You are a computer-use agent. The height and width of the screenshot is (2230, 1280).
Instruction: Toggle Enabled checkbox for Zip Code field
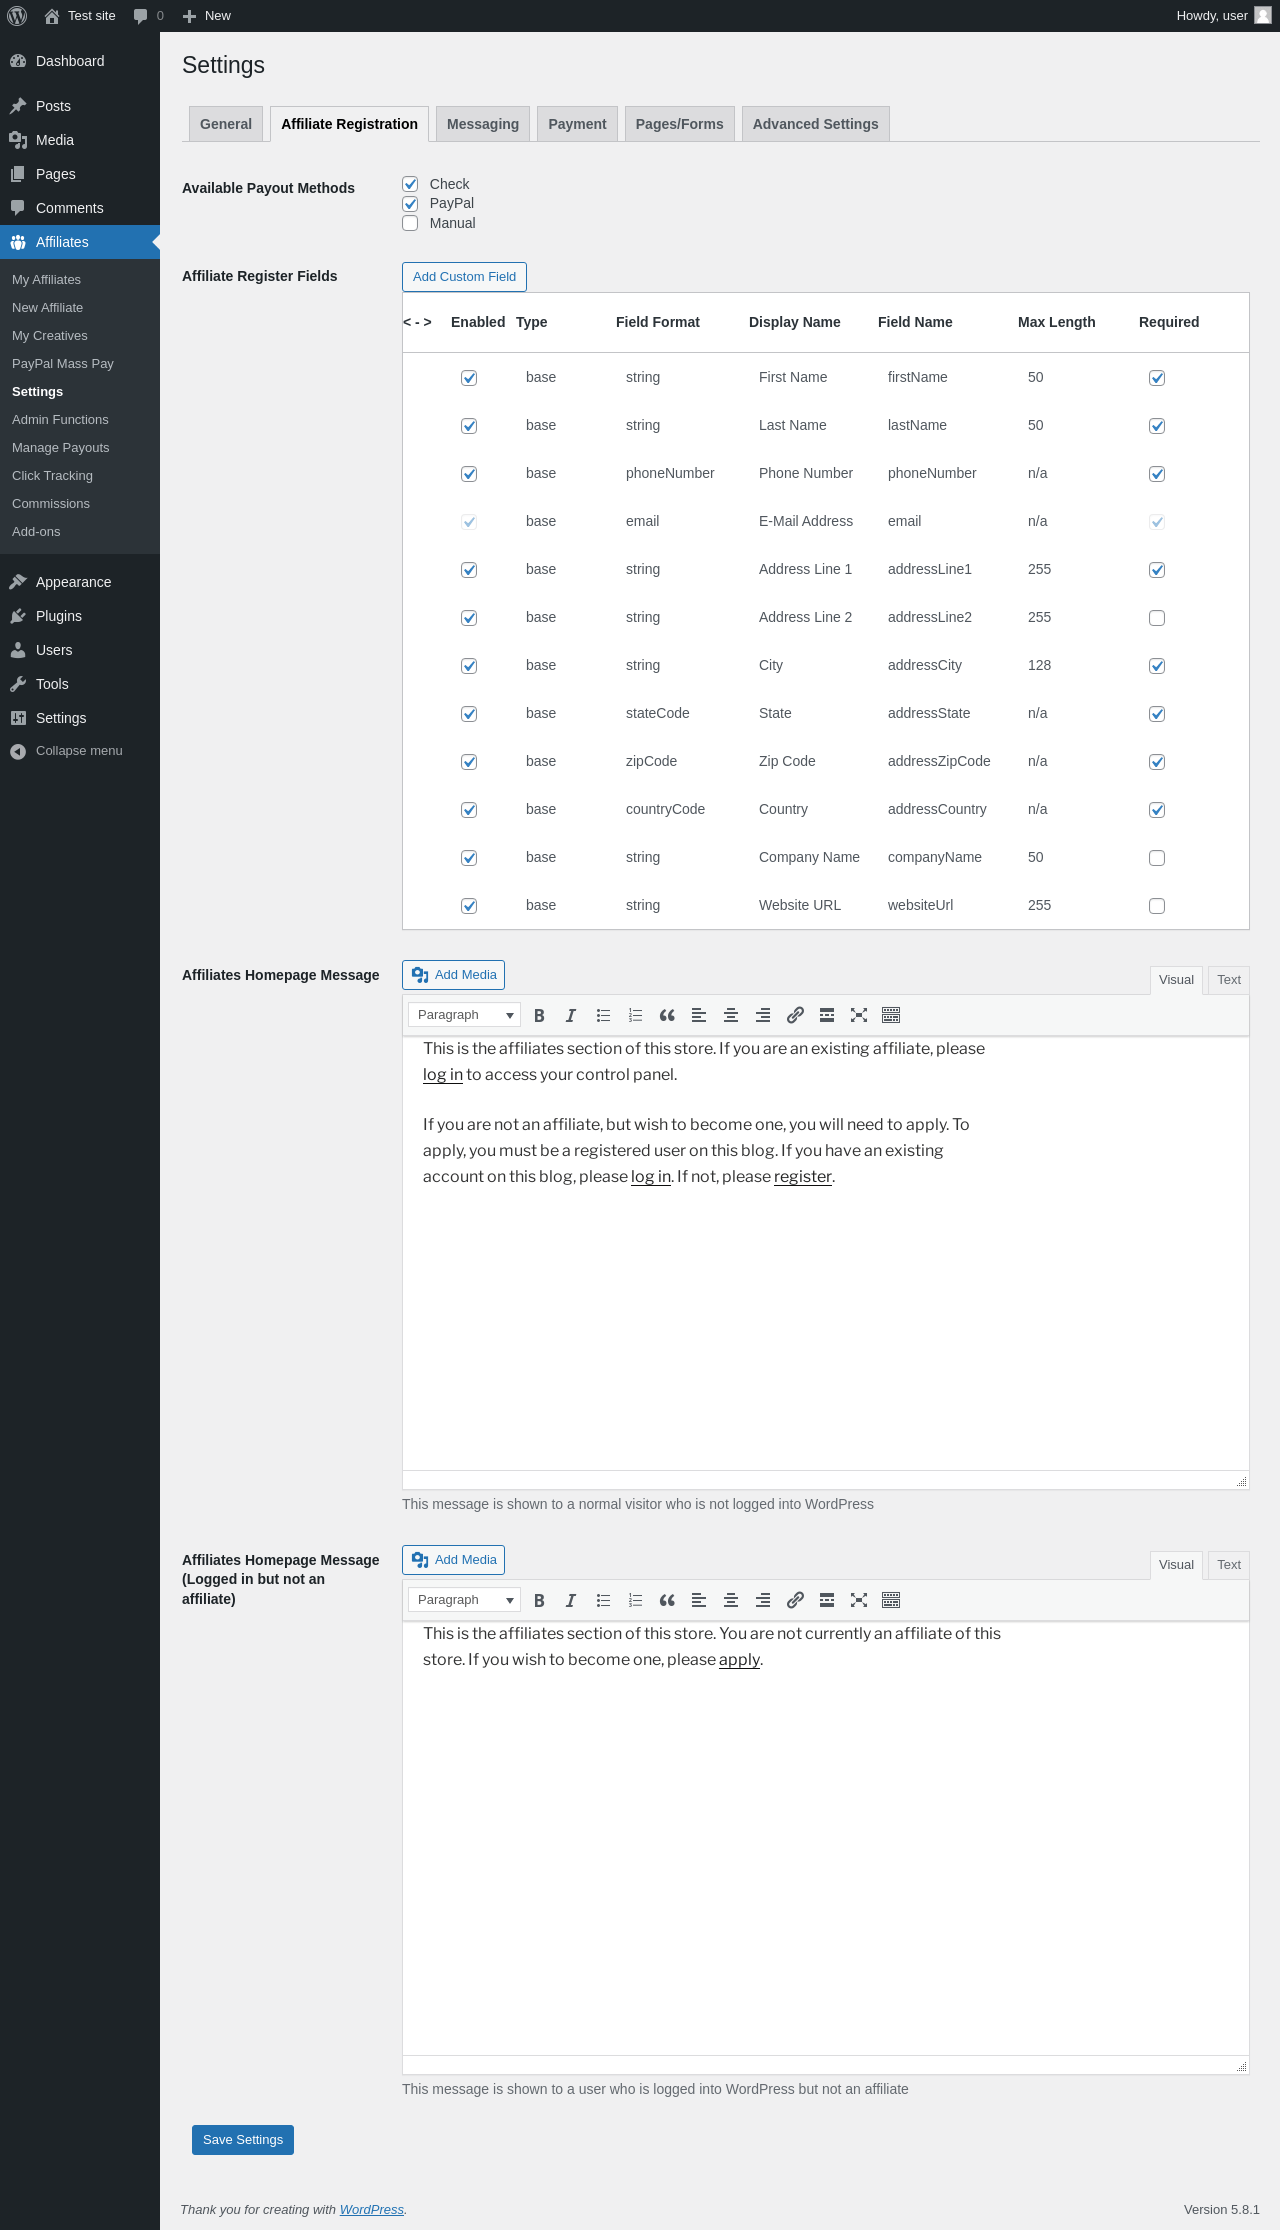tap(469, 762)
